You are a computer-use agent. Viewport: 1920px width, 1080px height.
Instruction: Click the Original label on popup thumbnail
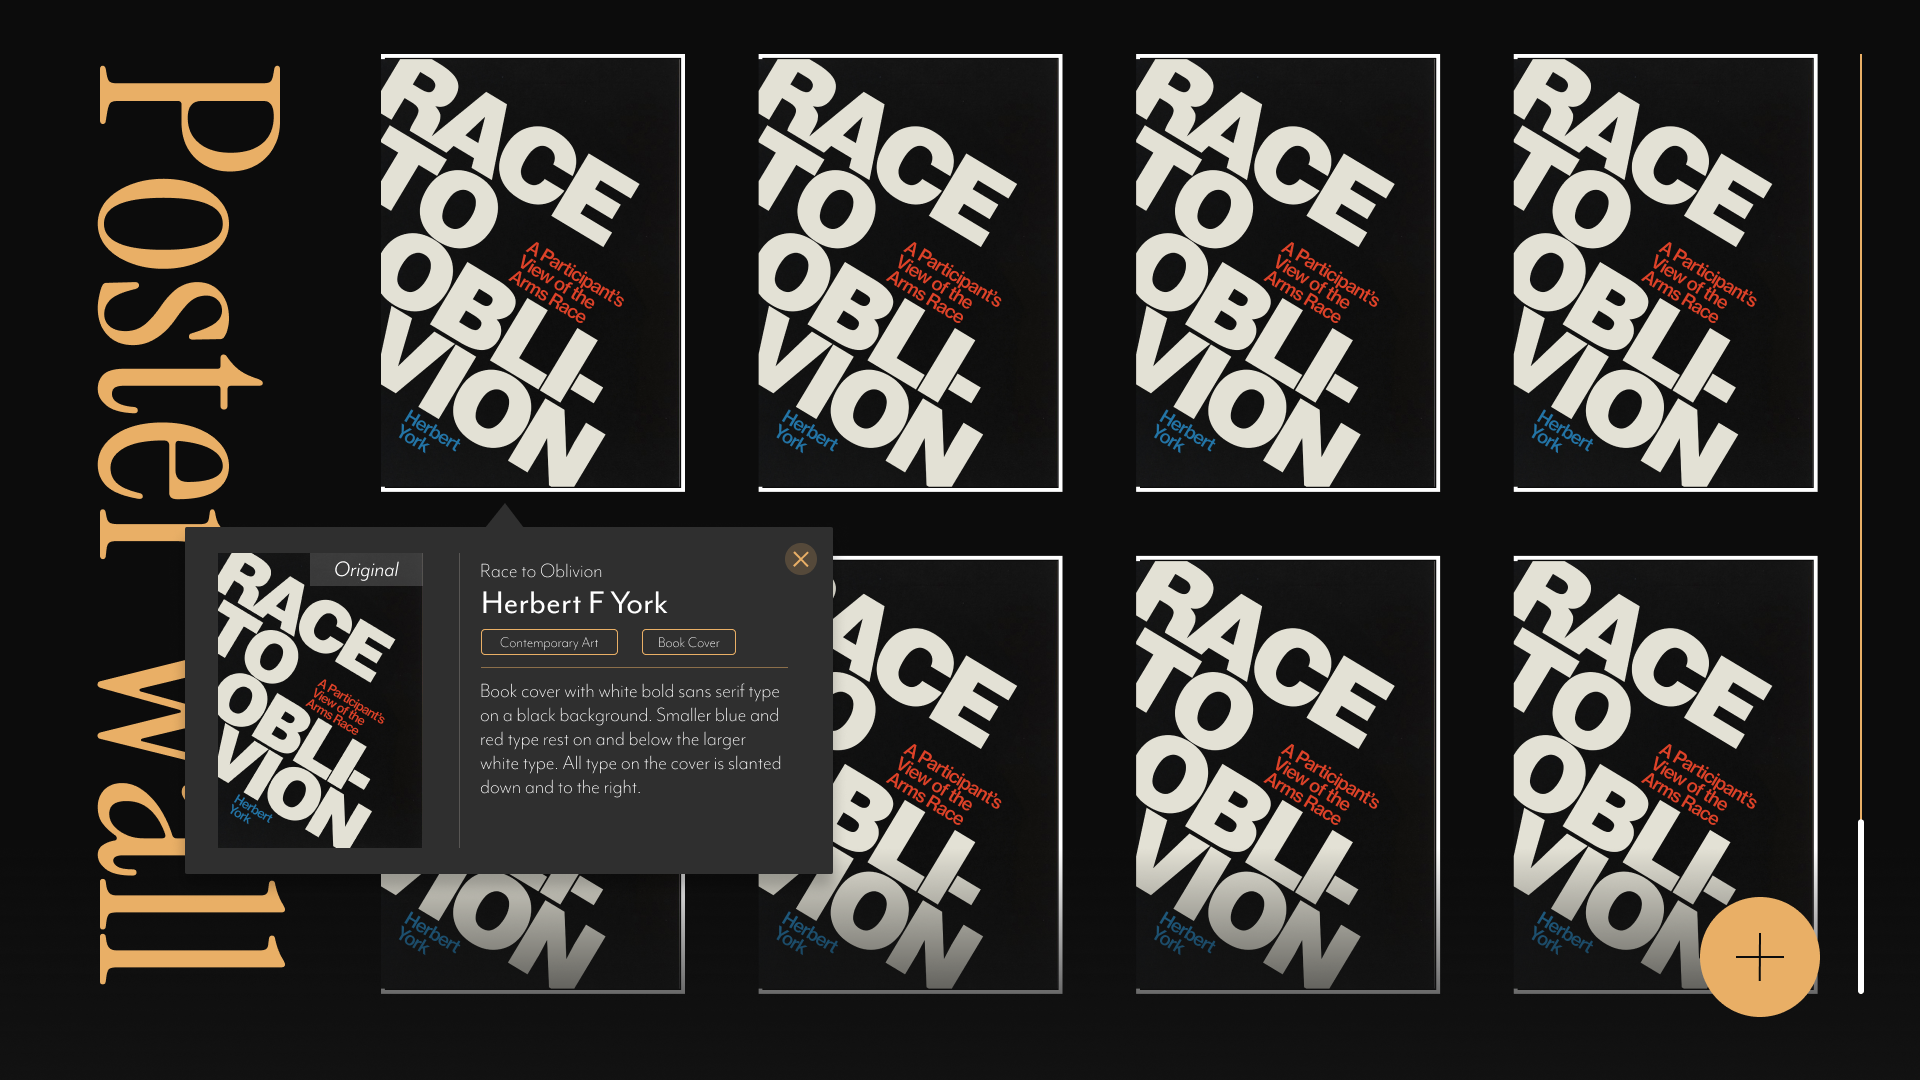click(366, 570)
